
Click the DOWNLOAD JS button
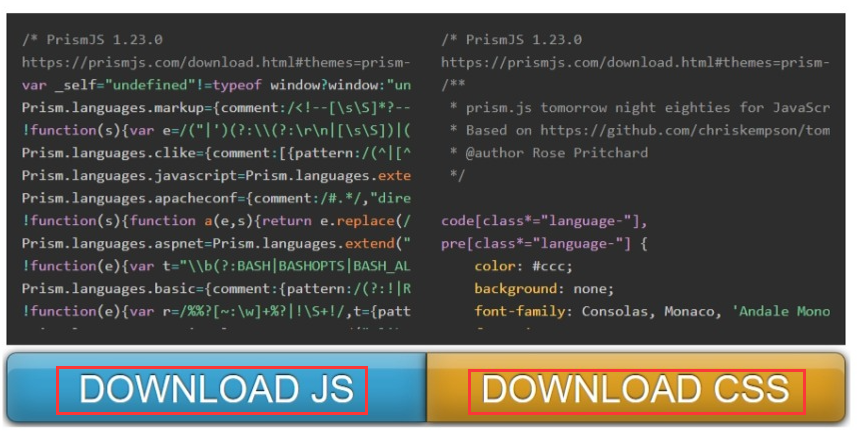212,390
